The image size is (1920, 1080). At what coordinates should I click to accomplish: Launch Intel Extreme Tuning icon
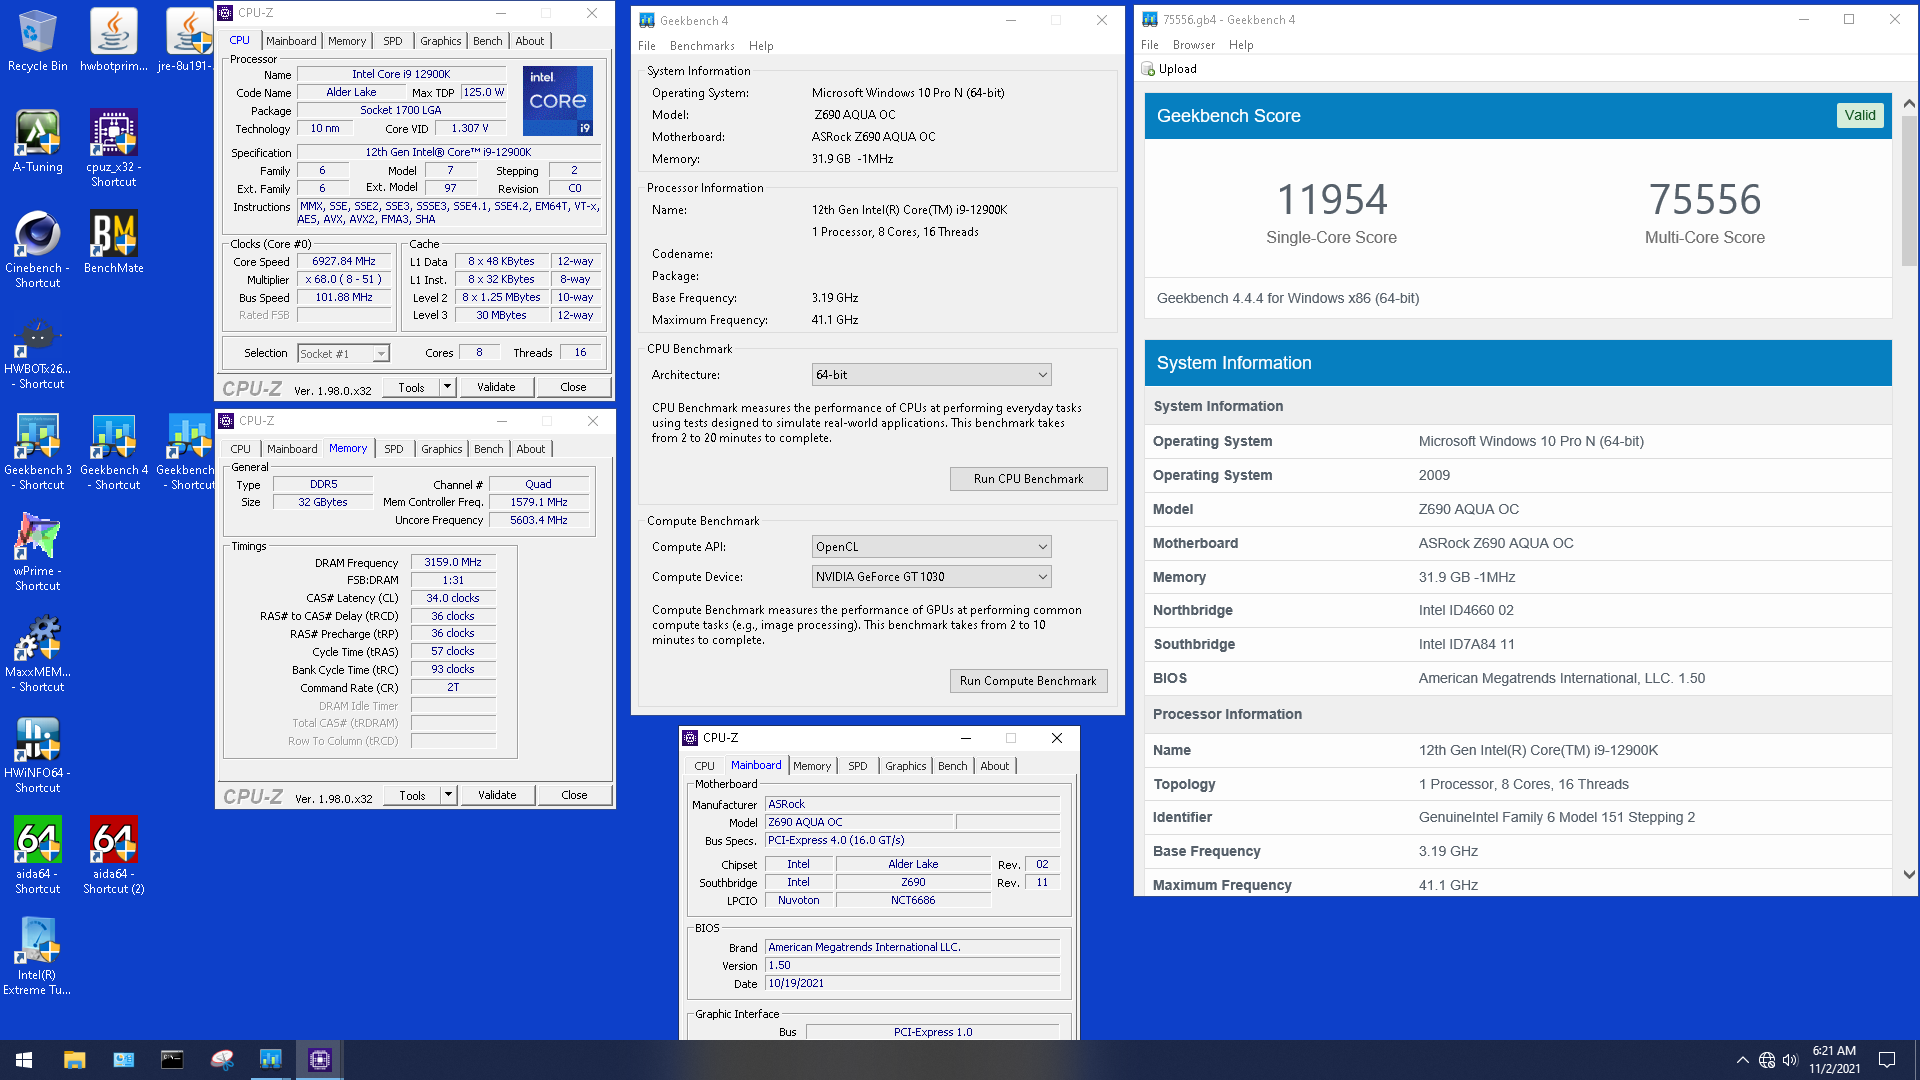[38, 956]
